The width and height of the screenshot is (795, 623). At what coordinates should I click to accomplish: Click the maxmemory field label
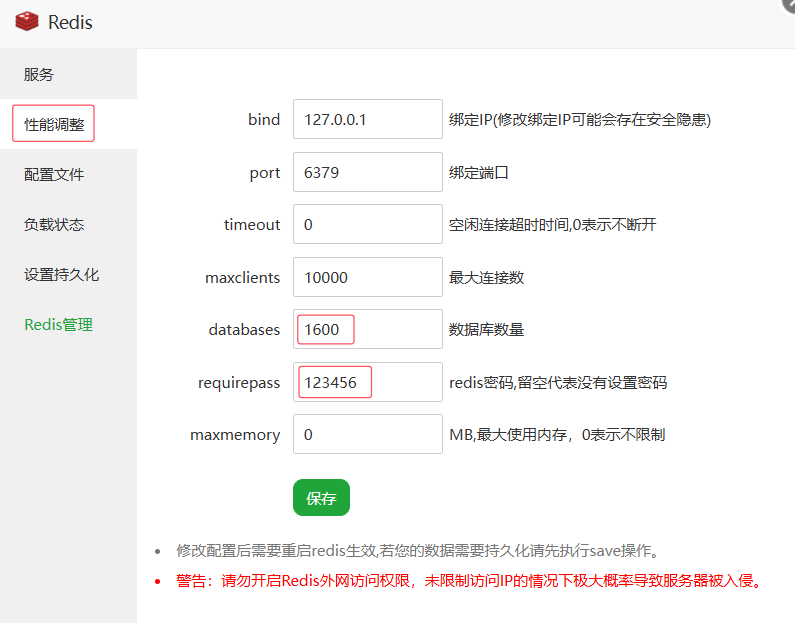click(x=235, y=435)
